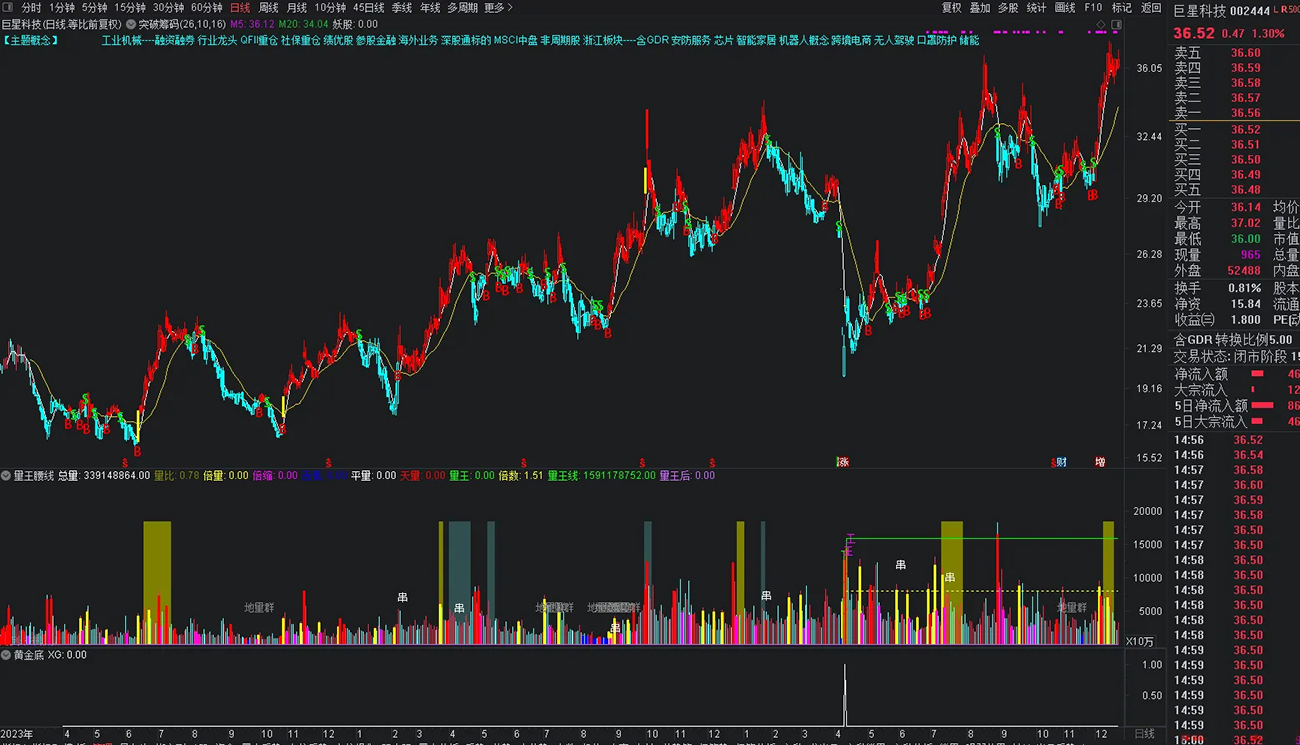This screenshot has height=745, width=1300.
Task: Click the 复权 button in top toolbar
Action: click(x=951, y=8)
